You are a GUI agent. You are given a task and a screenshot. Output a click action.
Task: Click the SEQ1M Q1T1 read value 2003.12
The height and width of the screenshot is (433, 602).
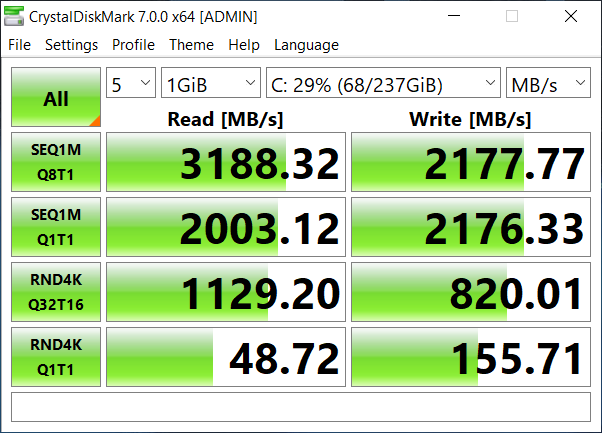click(226, 227)
